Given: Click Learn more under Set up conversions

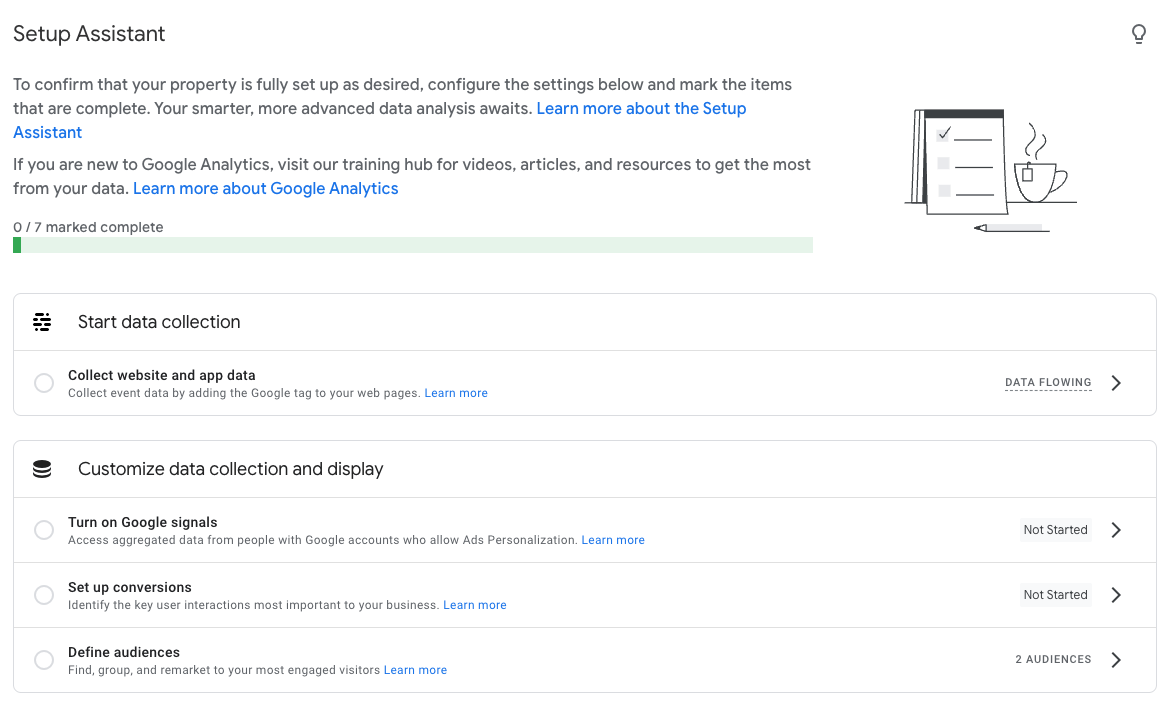Looking at the screenshot, I should [x=475, y=605].
